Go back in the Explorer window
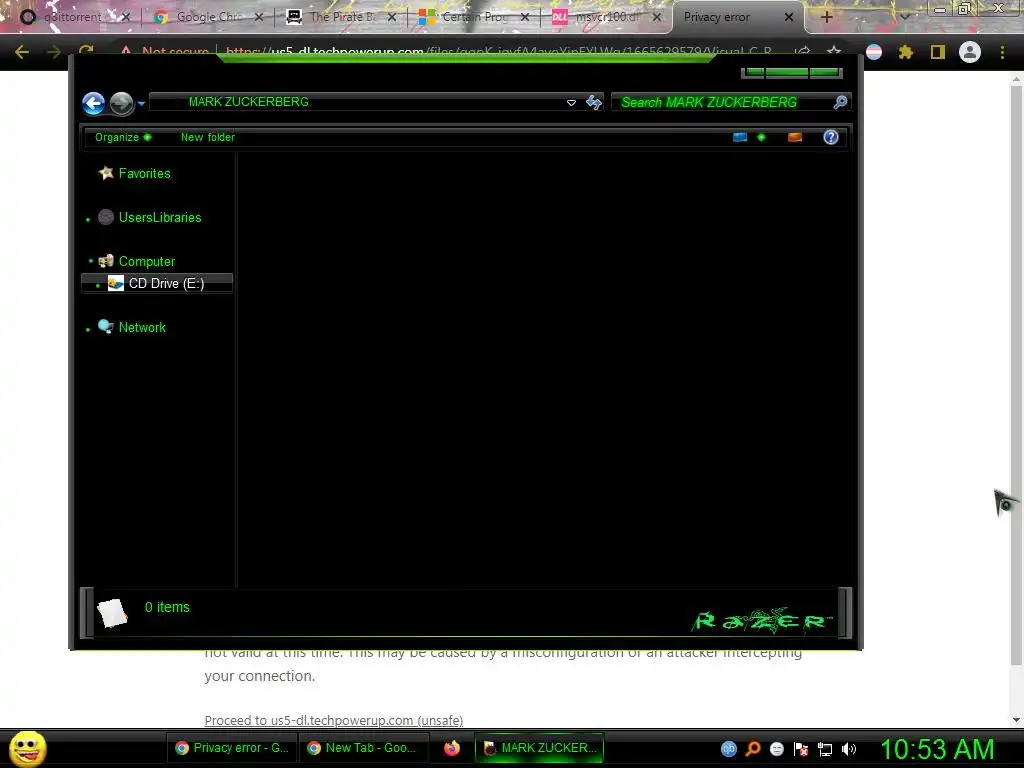The height and width of the screenshot is (768, 1024). point(93,103)
